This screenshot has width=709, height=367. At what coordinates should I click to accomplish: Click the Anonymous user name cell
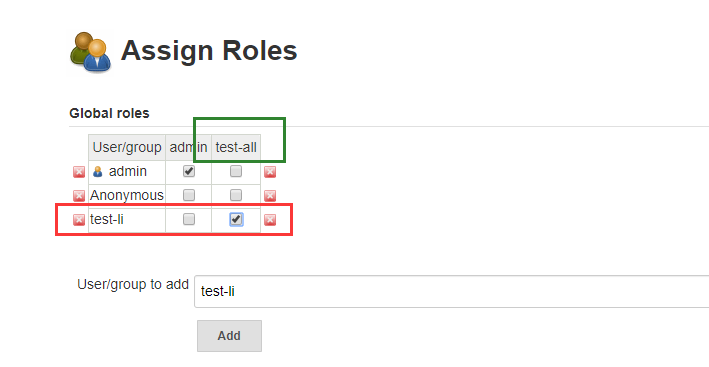click(127, 195)
